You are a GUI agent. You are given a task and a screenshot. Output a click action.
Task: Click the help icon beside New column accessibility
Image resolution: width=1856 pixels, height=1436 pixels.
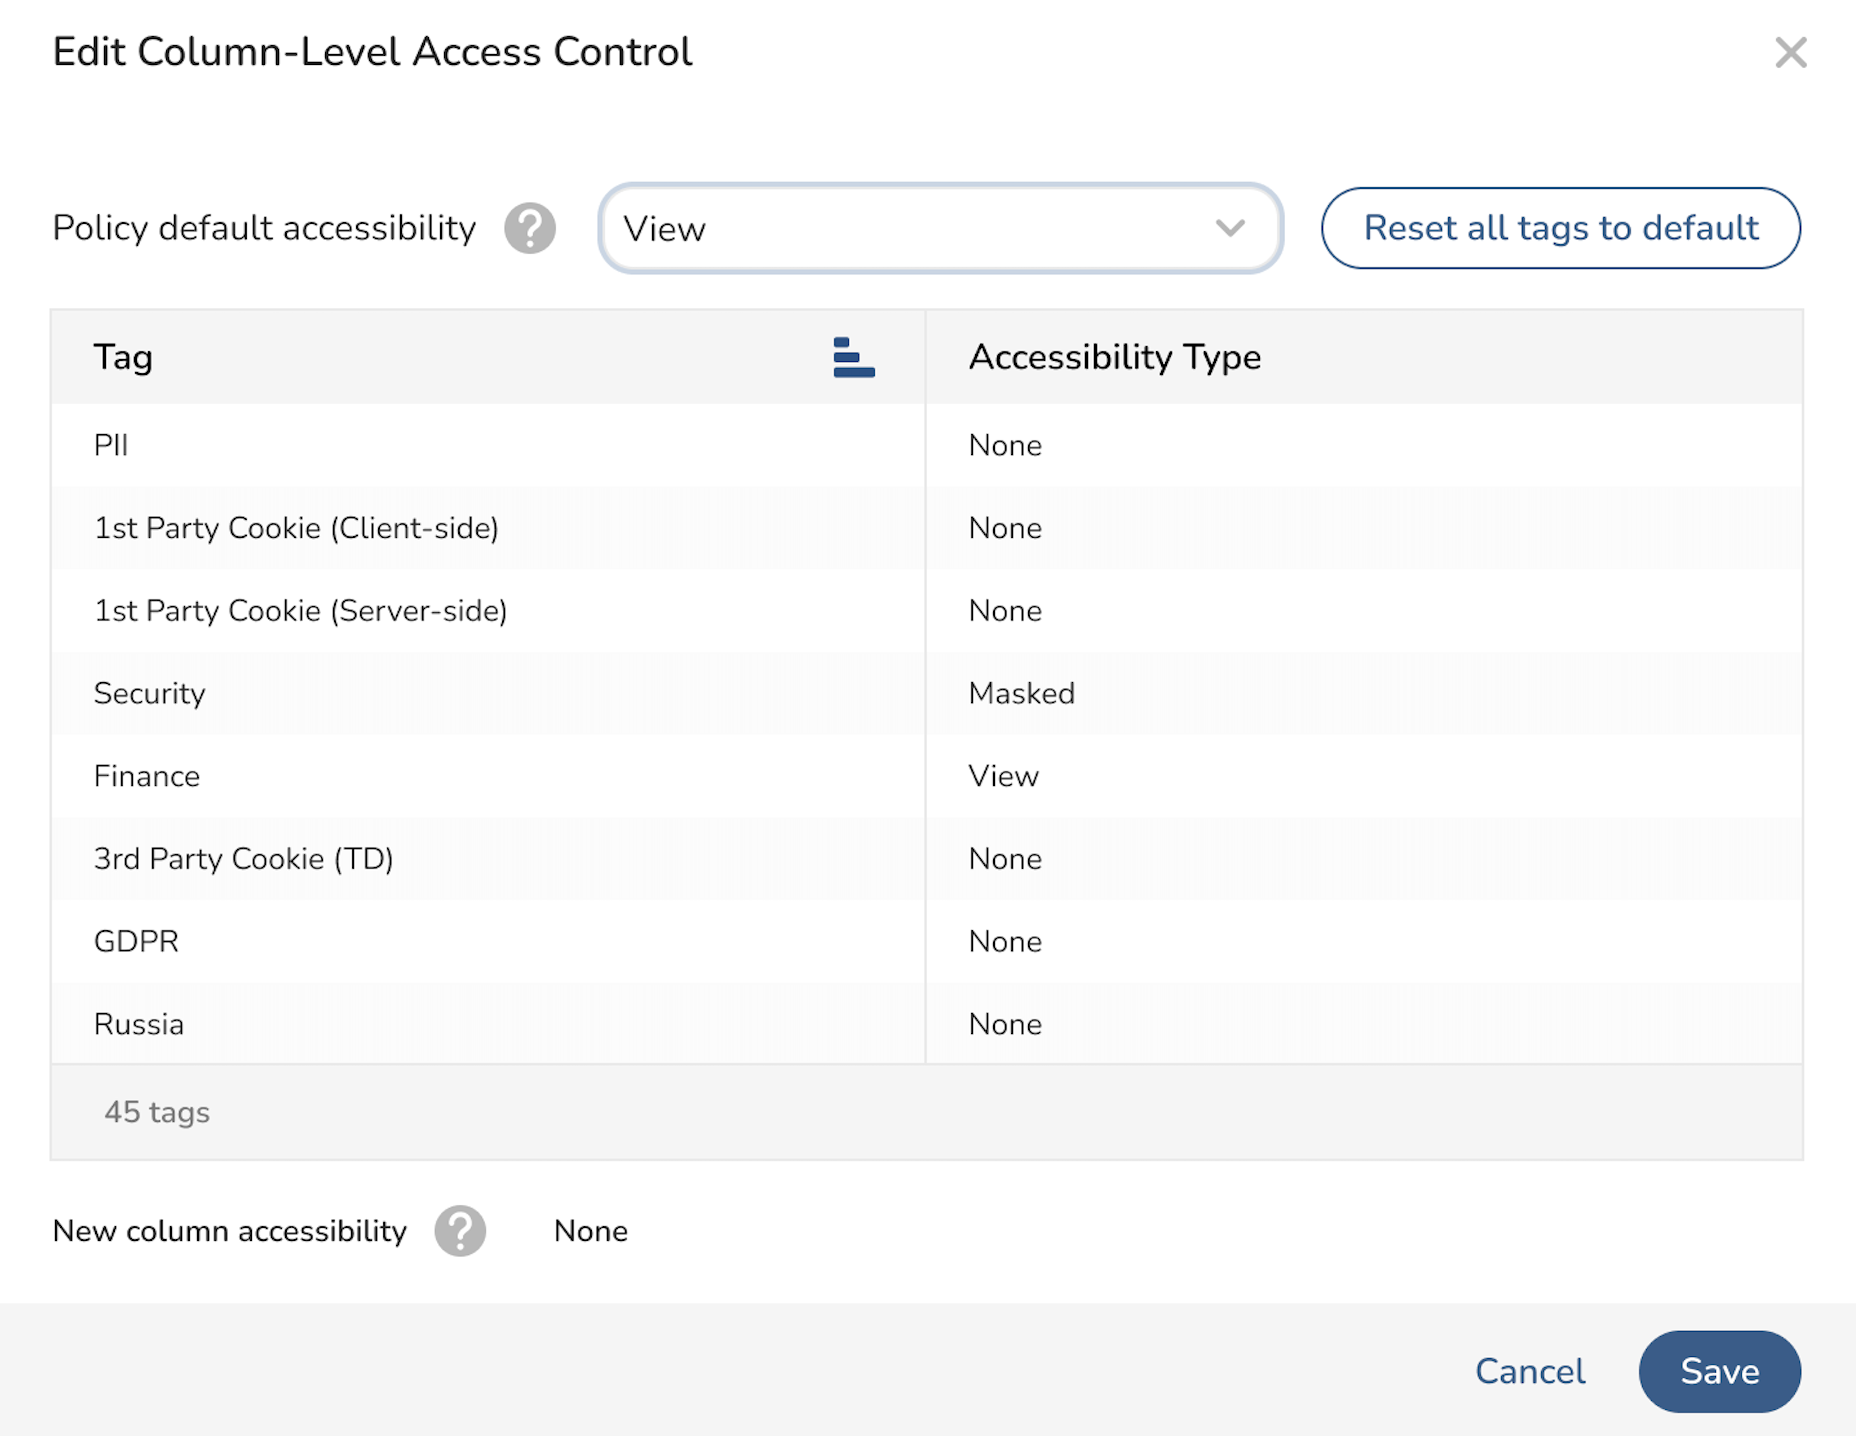pyautogui.click(x=460, y=1231)
